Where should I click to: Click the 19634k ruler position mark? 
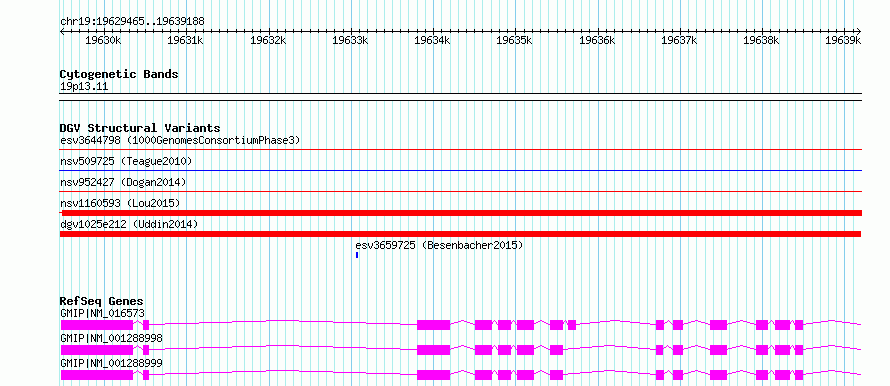433,40
